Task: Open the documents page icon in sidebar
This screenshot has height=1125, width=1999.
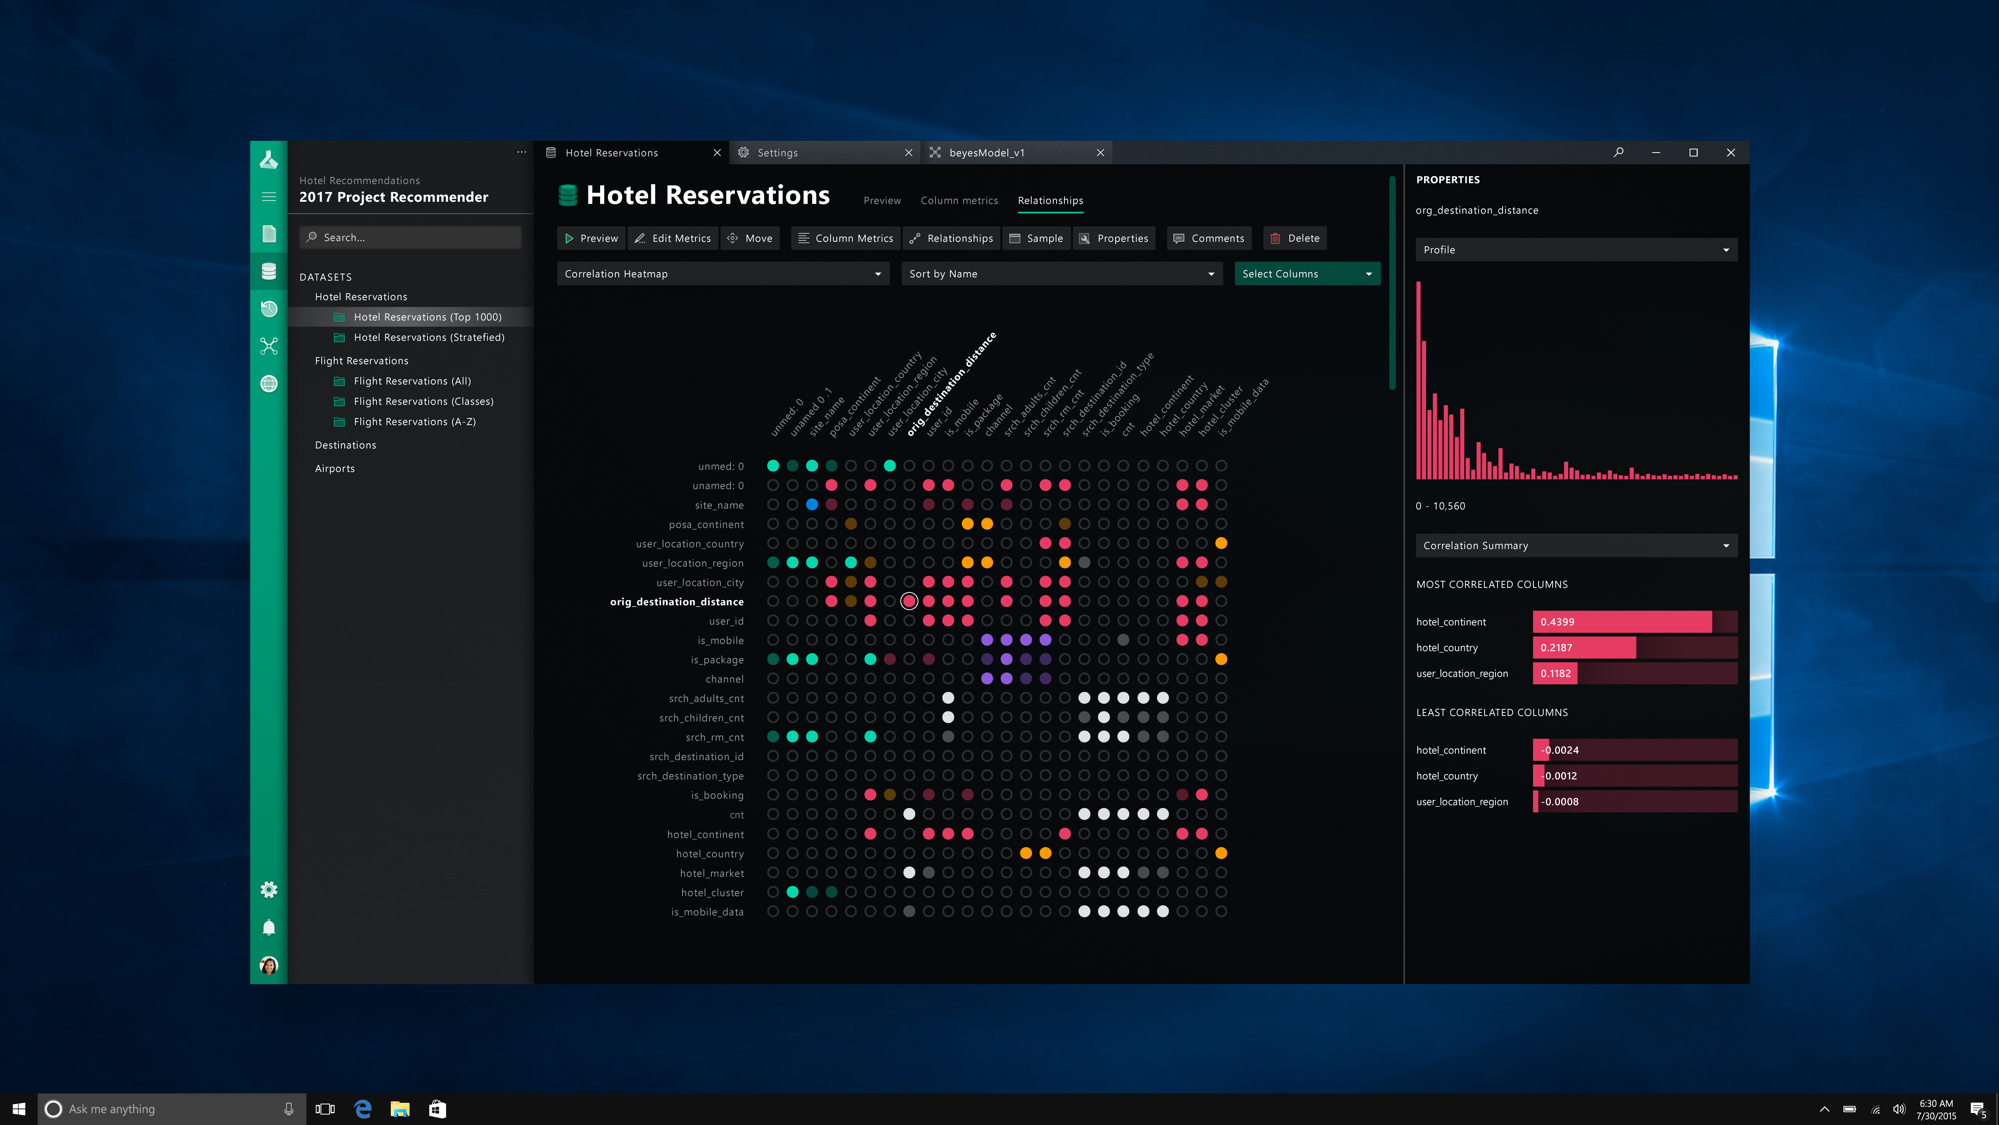Action: tap(269, 234)
